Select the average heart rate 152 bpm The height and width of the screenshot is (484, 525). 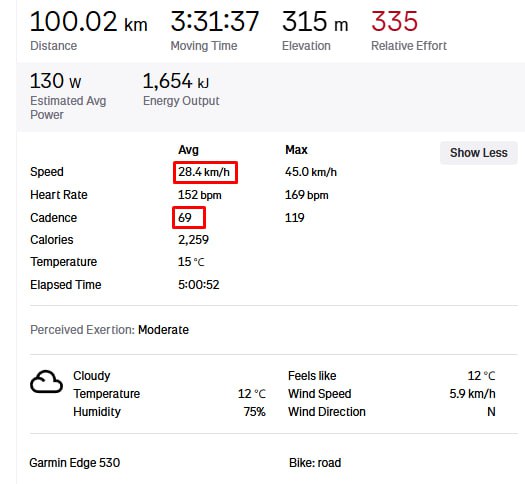coord(200,195)
